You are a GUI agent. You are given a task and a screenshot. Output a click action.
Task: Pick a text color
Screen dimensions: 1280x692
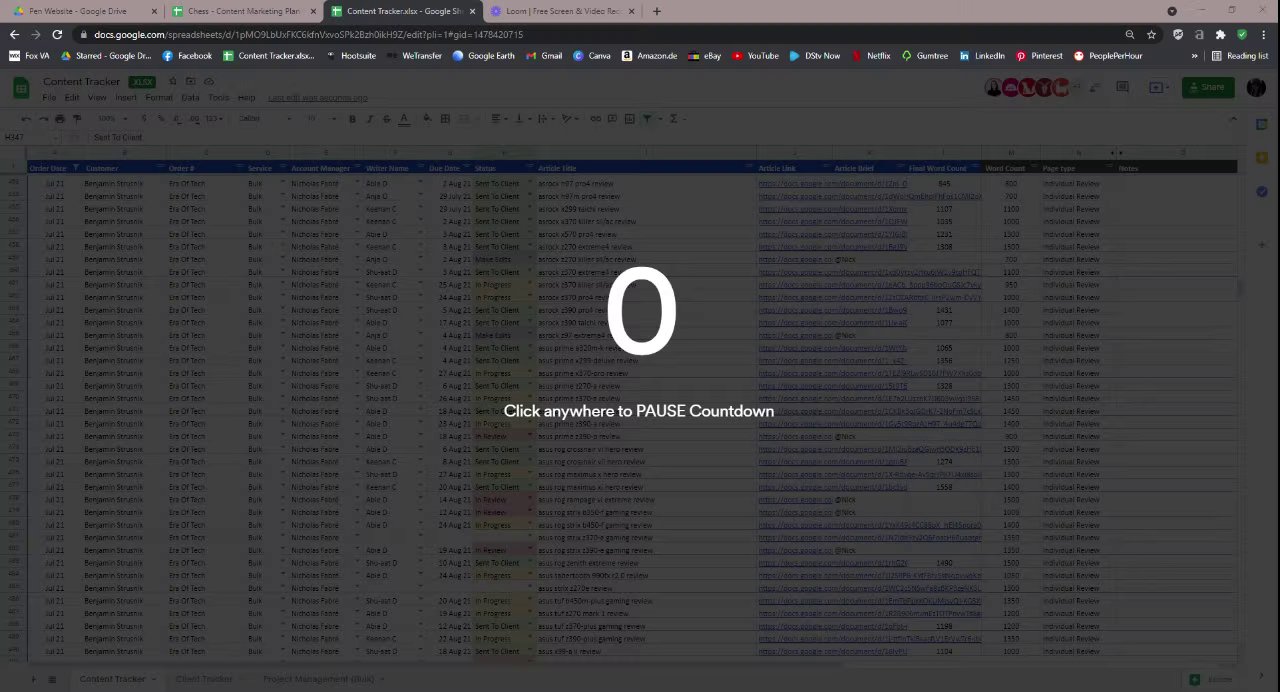tap(404, 118)
